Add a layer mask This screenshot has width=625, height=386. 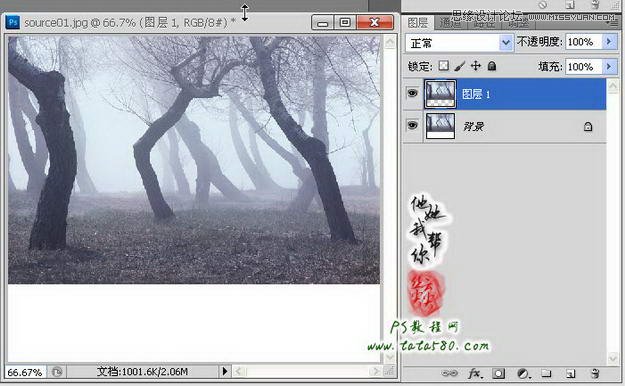pyautogui.click(x=498, y=373)
